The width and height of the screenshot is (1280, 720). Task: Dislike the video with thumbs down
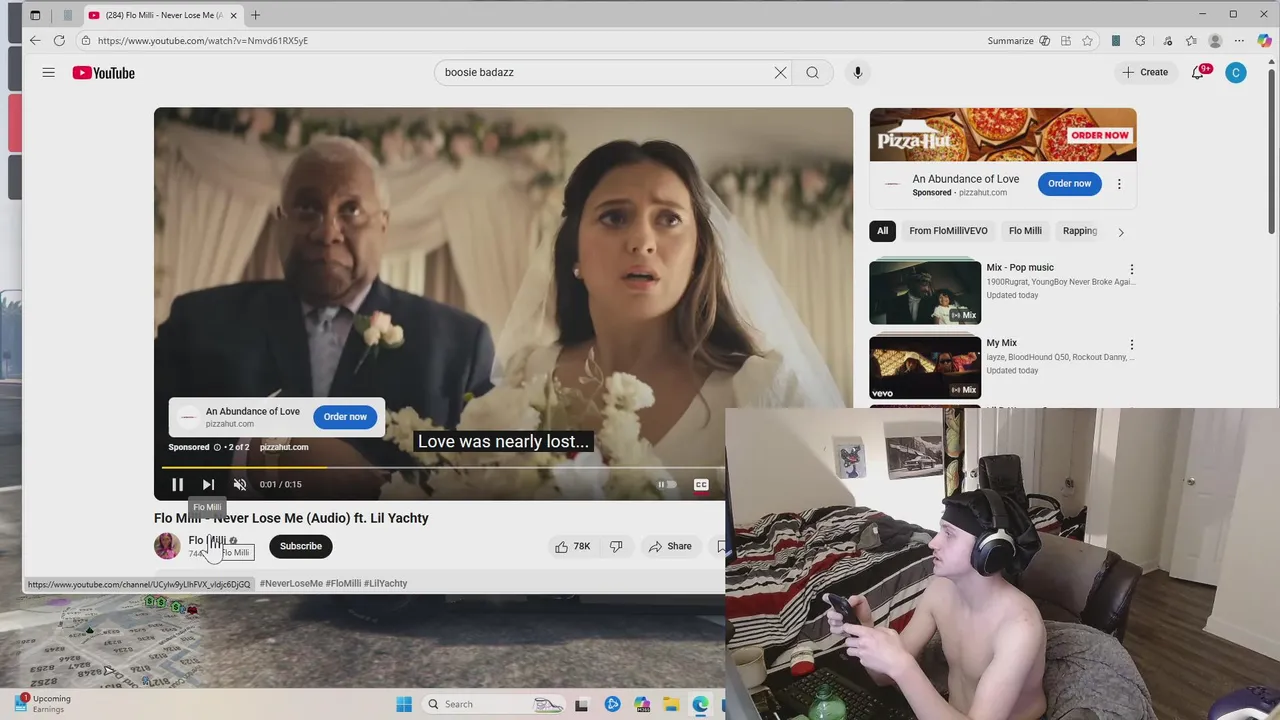[616, 546]
